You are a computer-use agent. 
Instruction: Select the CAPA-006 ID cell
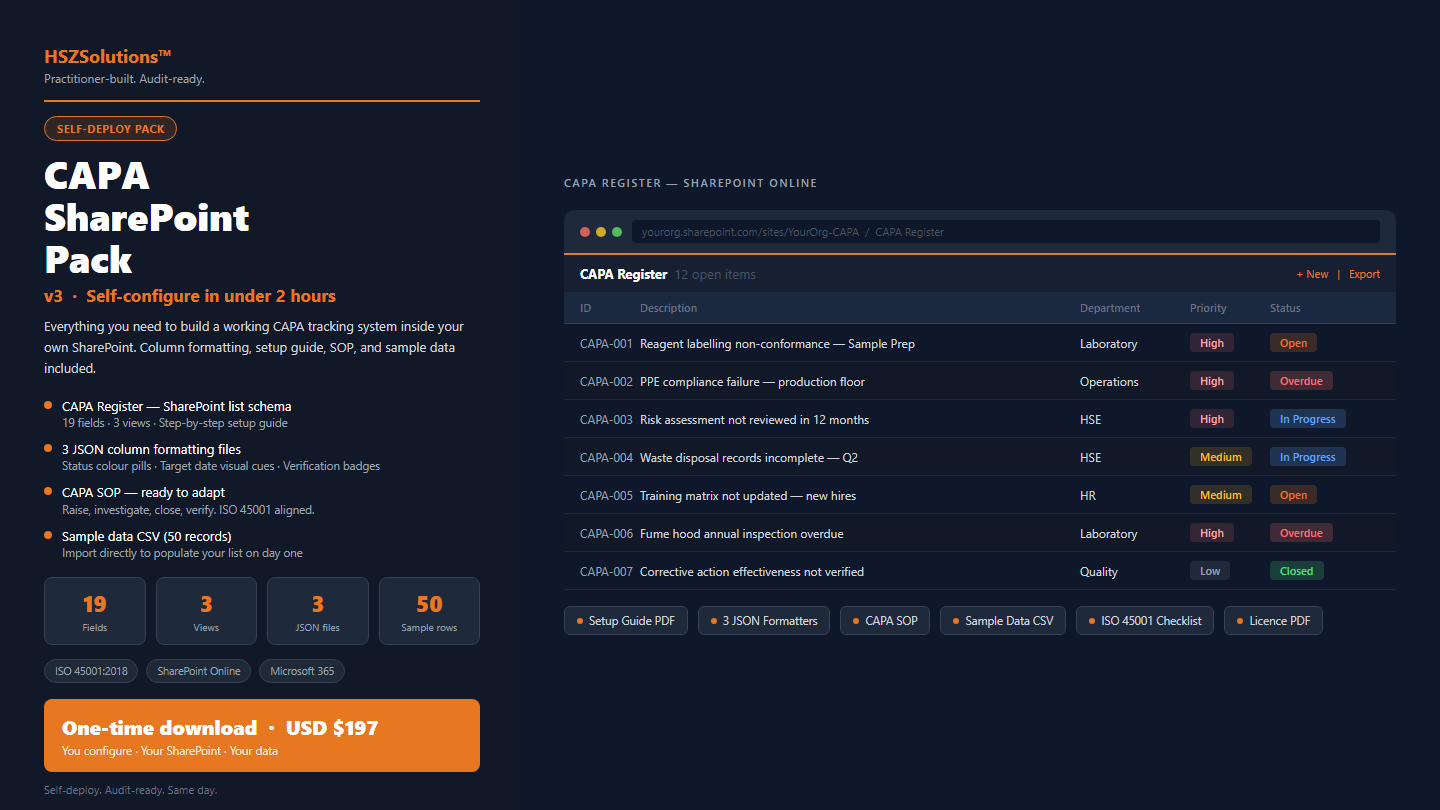[x=606, y=534]
